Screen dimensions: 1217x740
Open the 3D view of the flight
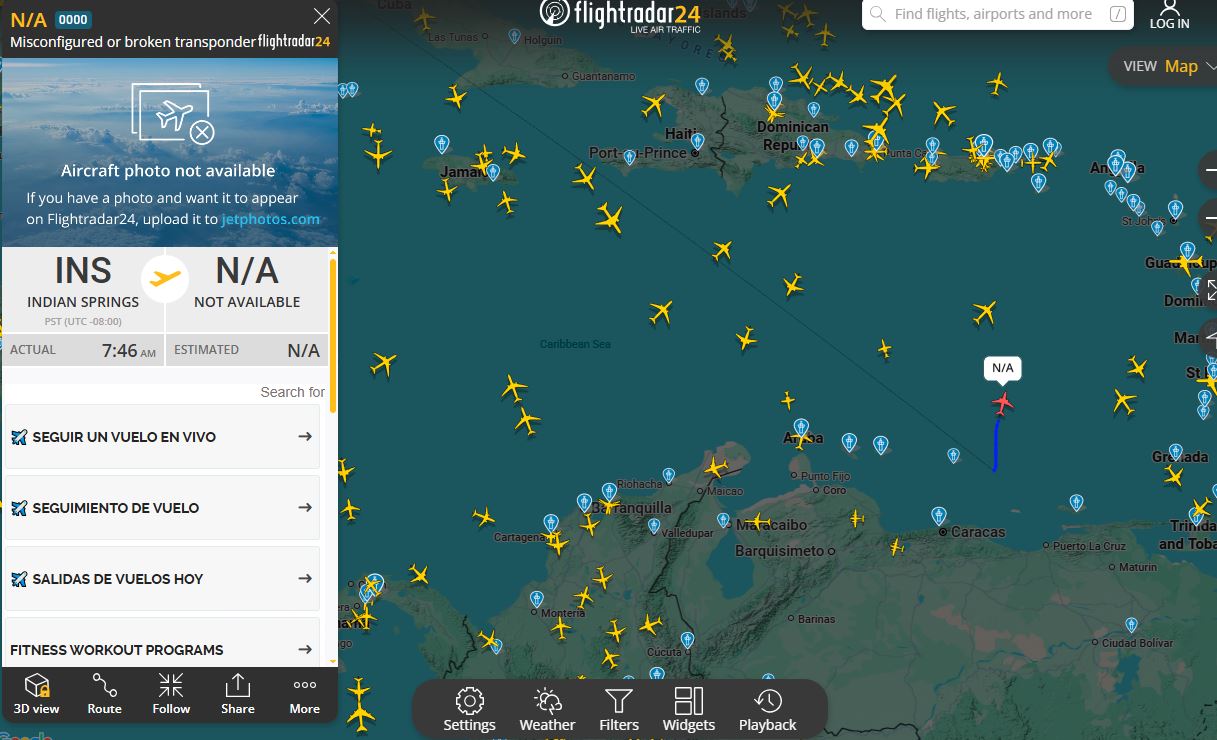tap(37, 694)
